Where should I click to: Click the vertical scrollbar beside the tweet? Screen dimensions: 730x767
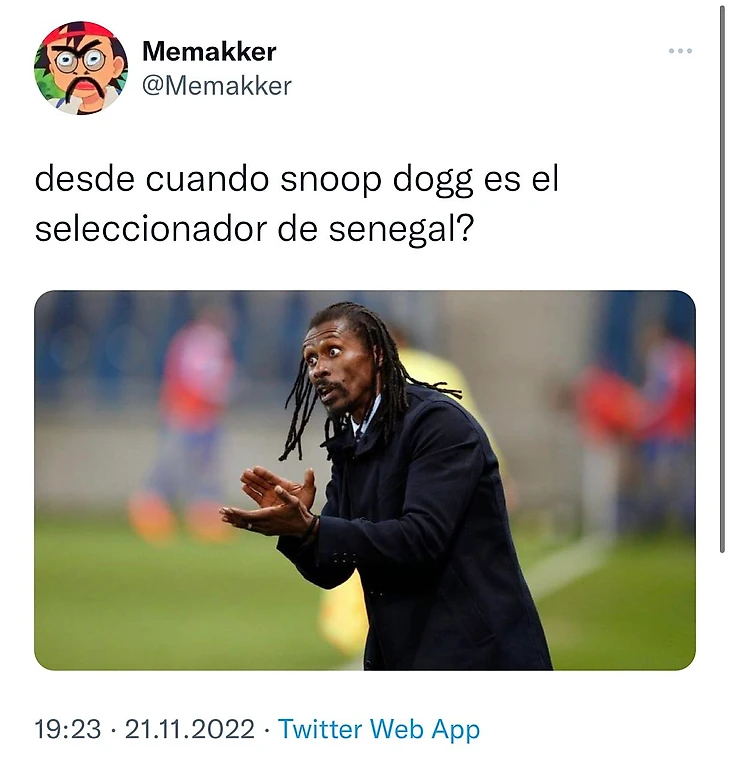click(722, 279)
